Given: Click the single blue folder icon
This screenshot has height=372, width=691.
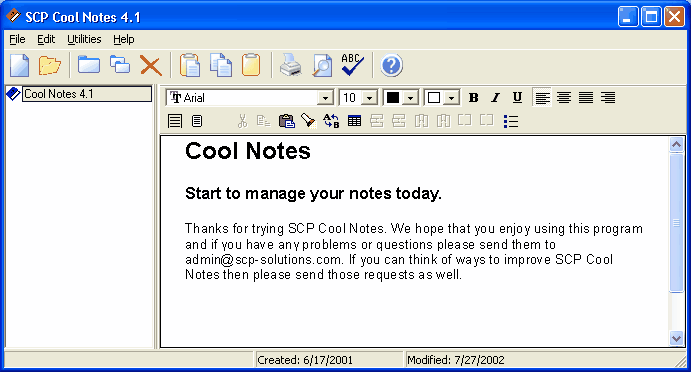Looking at the screenshot, I should tap(89, 64).
